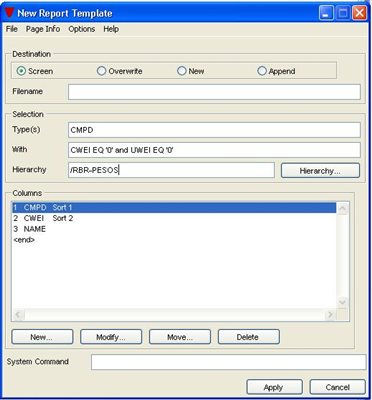
Task: Click the With expression field
Action: tap(214, 150)
